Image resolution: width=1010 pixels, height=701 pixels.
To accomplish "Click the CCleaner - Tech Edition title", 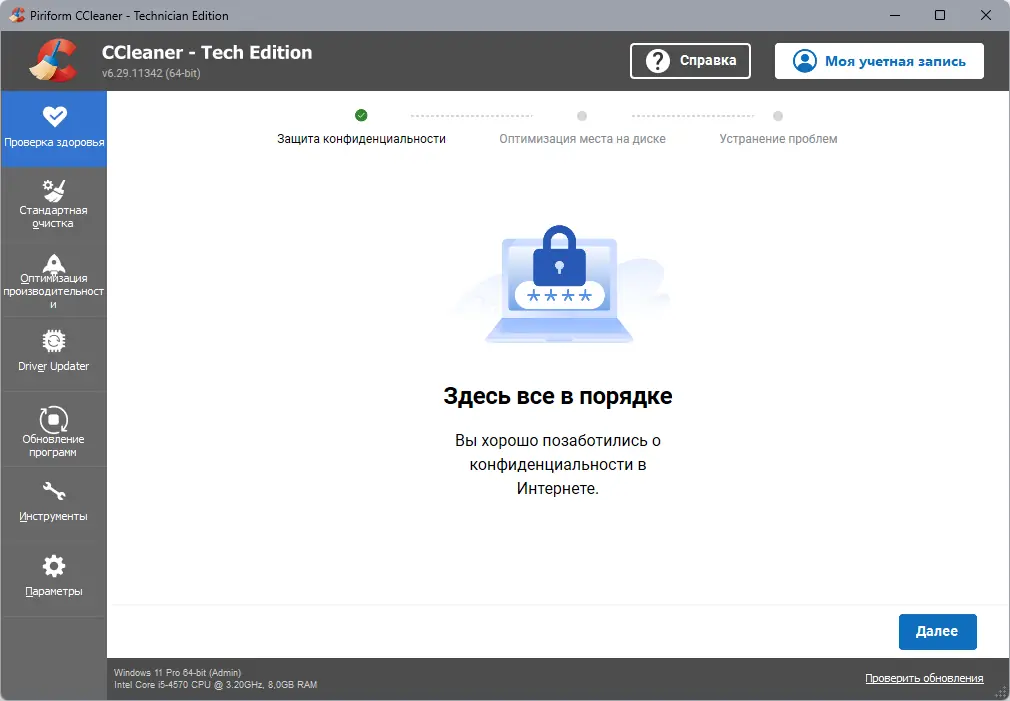I will coord(207,52).
